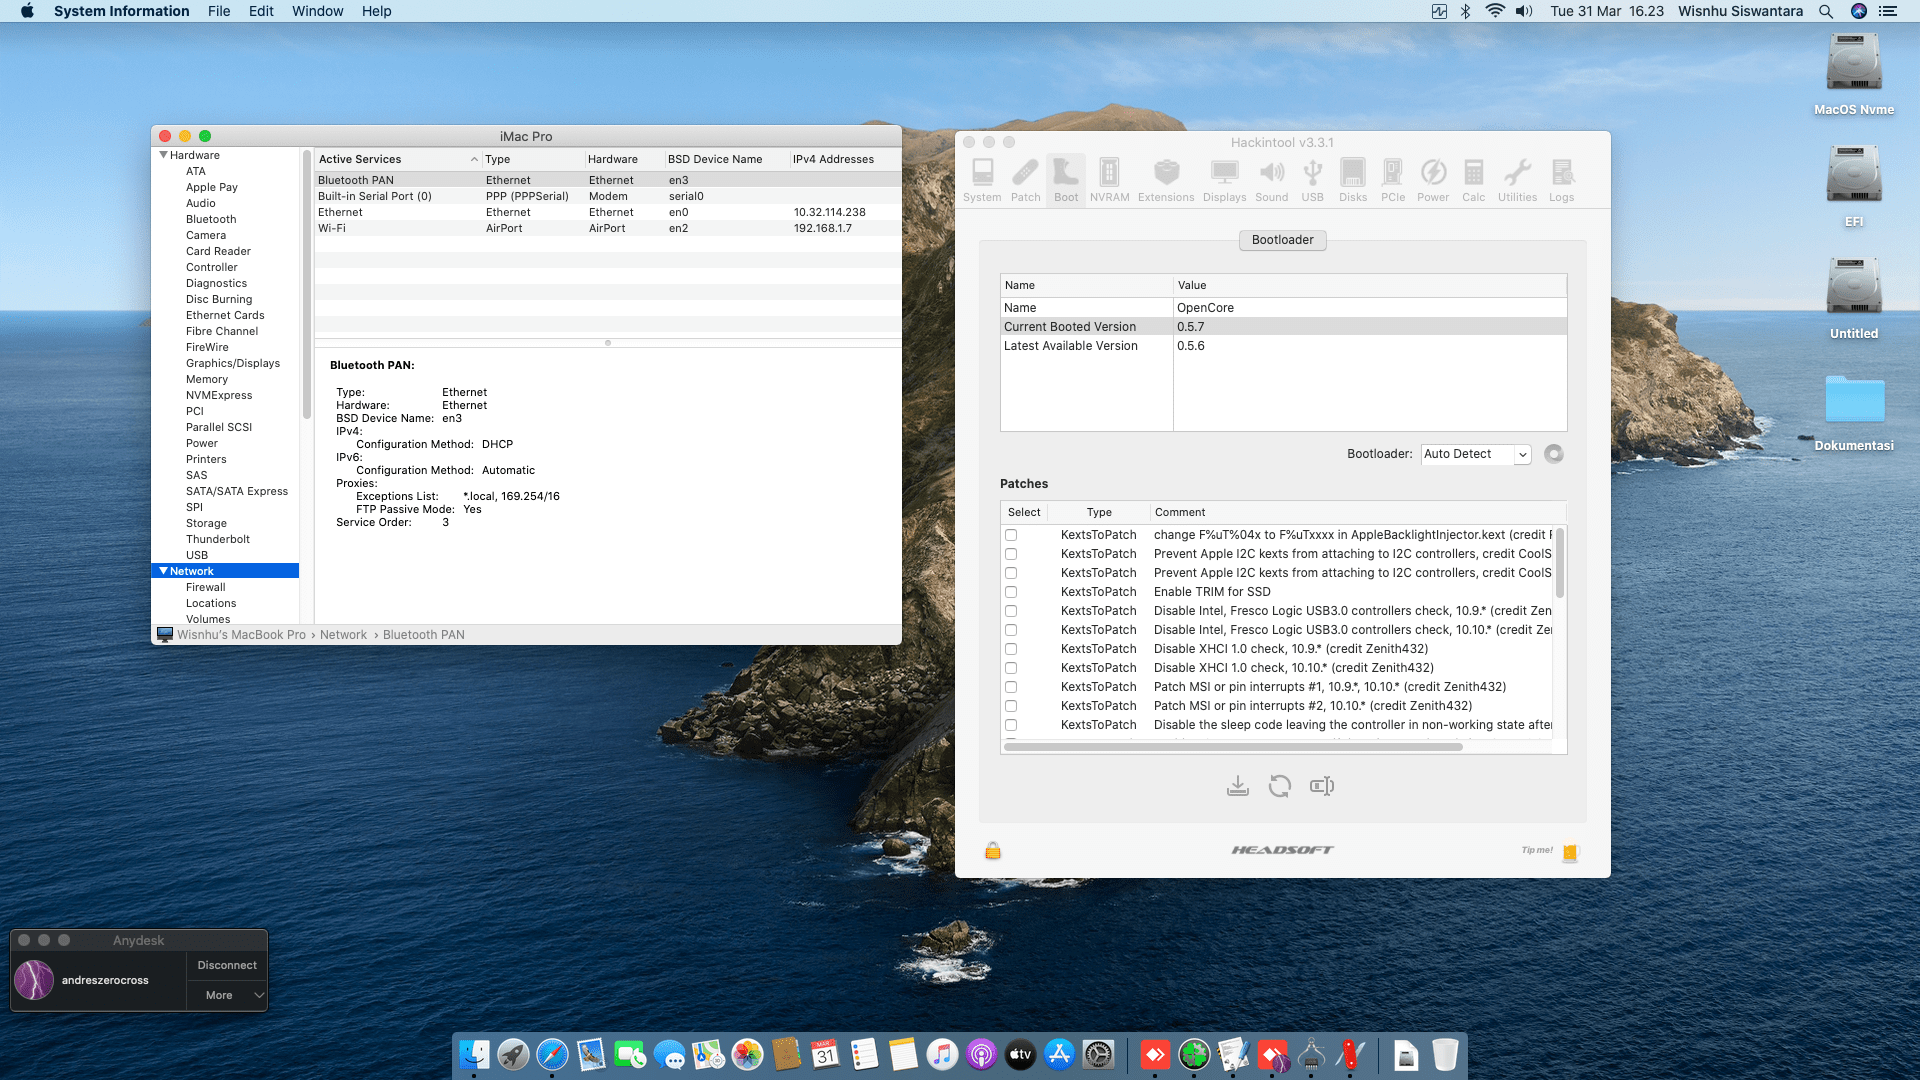Image resolution: width=1920 pixels, height=1080 pixels.
Task: Check the Disable XHCI 1.0 check 10.10 patch
Action: [1011, 668]
